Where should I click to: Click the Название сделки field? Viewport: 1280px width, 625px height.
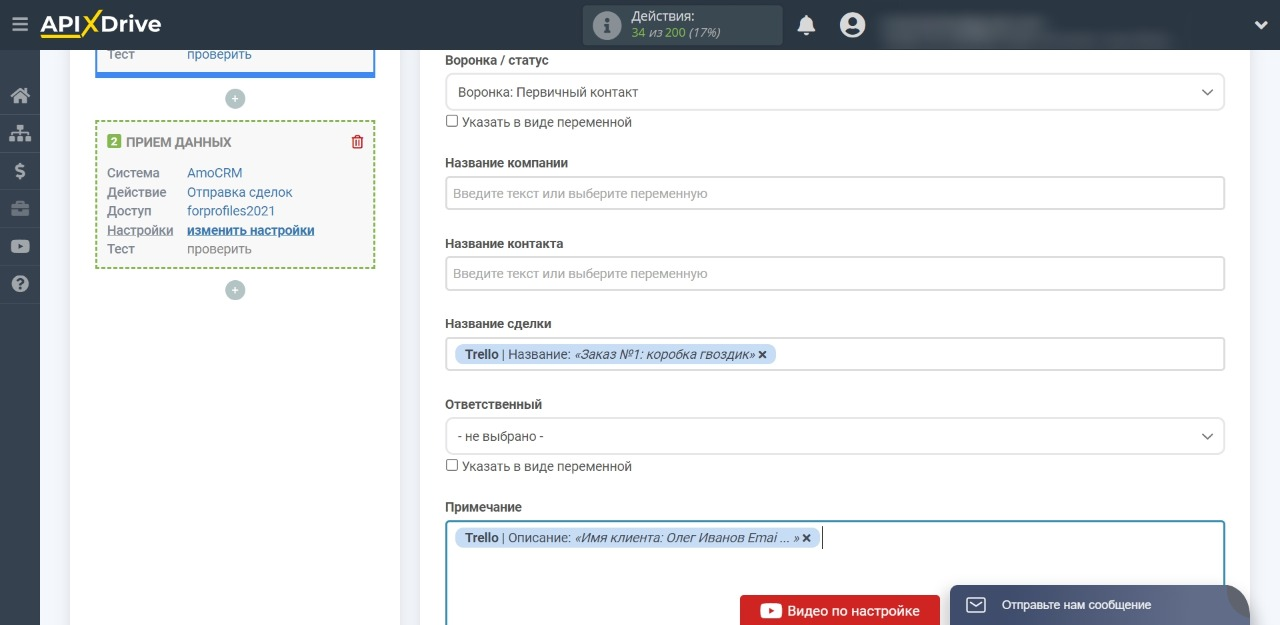(x=835, y=354)
